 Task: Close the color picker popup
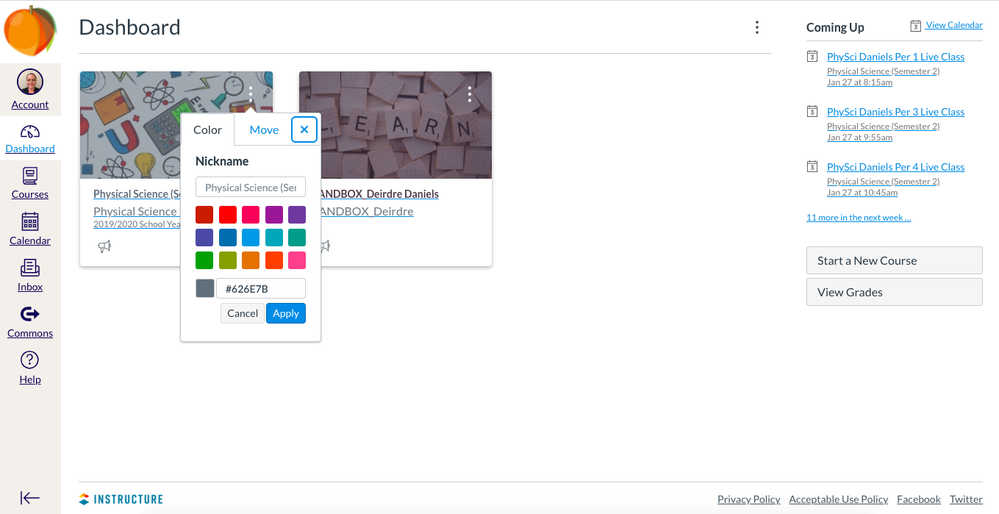click(x=304, y=130)
